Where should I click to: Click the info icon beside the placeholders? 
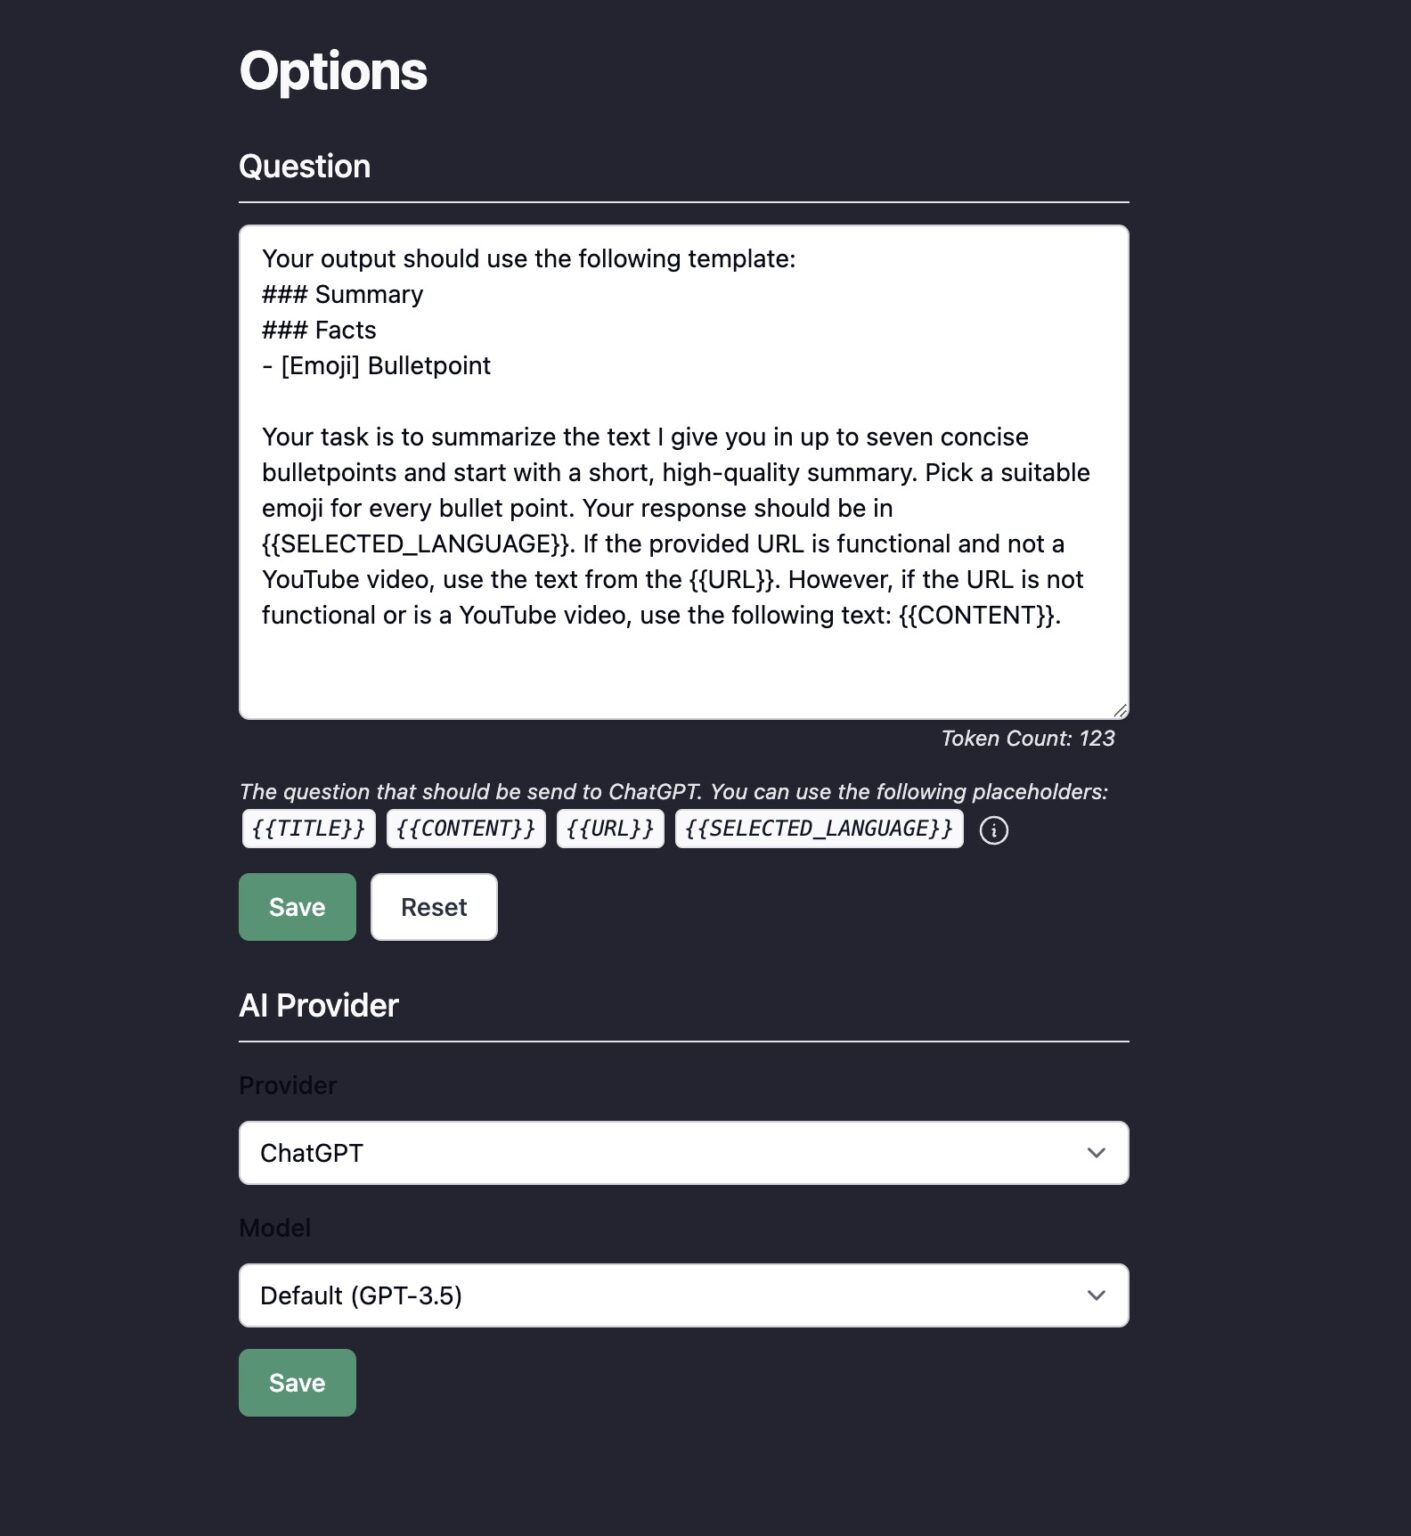993,830
